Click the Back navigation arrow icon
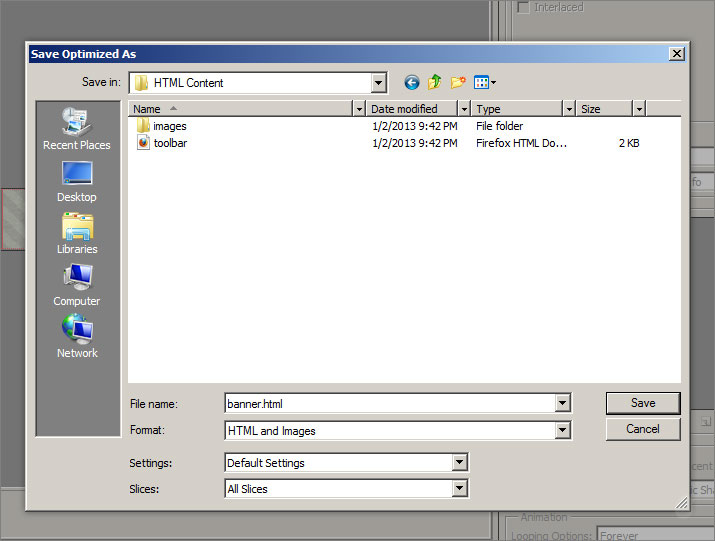Image resolution: width=715 pixels, height=541 pixels. coord(411,83)
